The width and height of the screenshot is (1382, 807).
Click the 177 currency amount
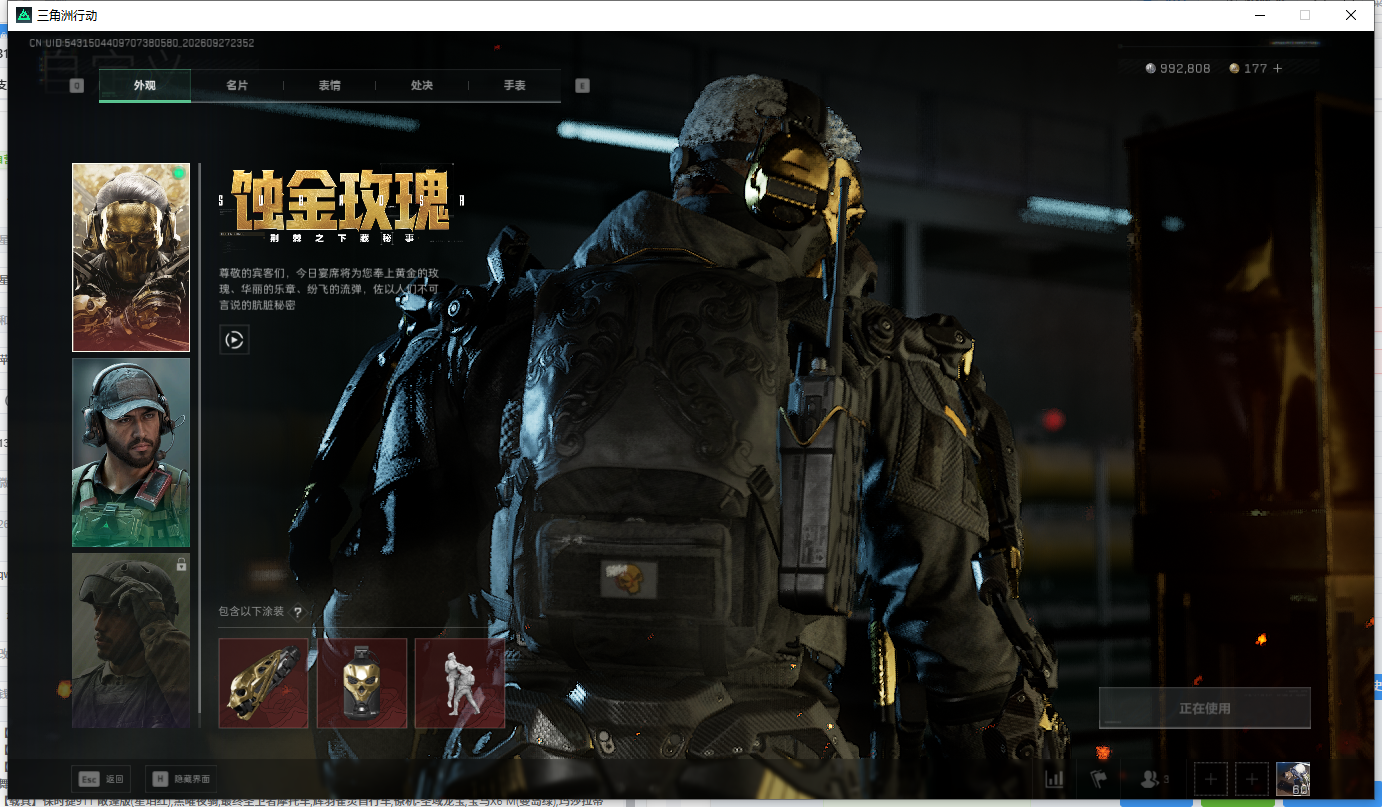coord(1256,69)
